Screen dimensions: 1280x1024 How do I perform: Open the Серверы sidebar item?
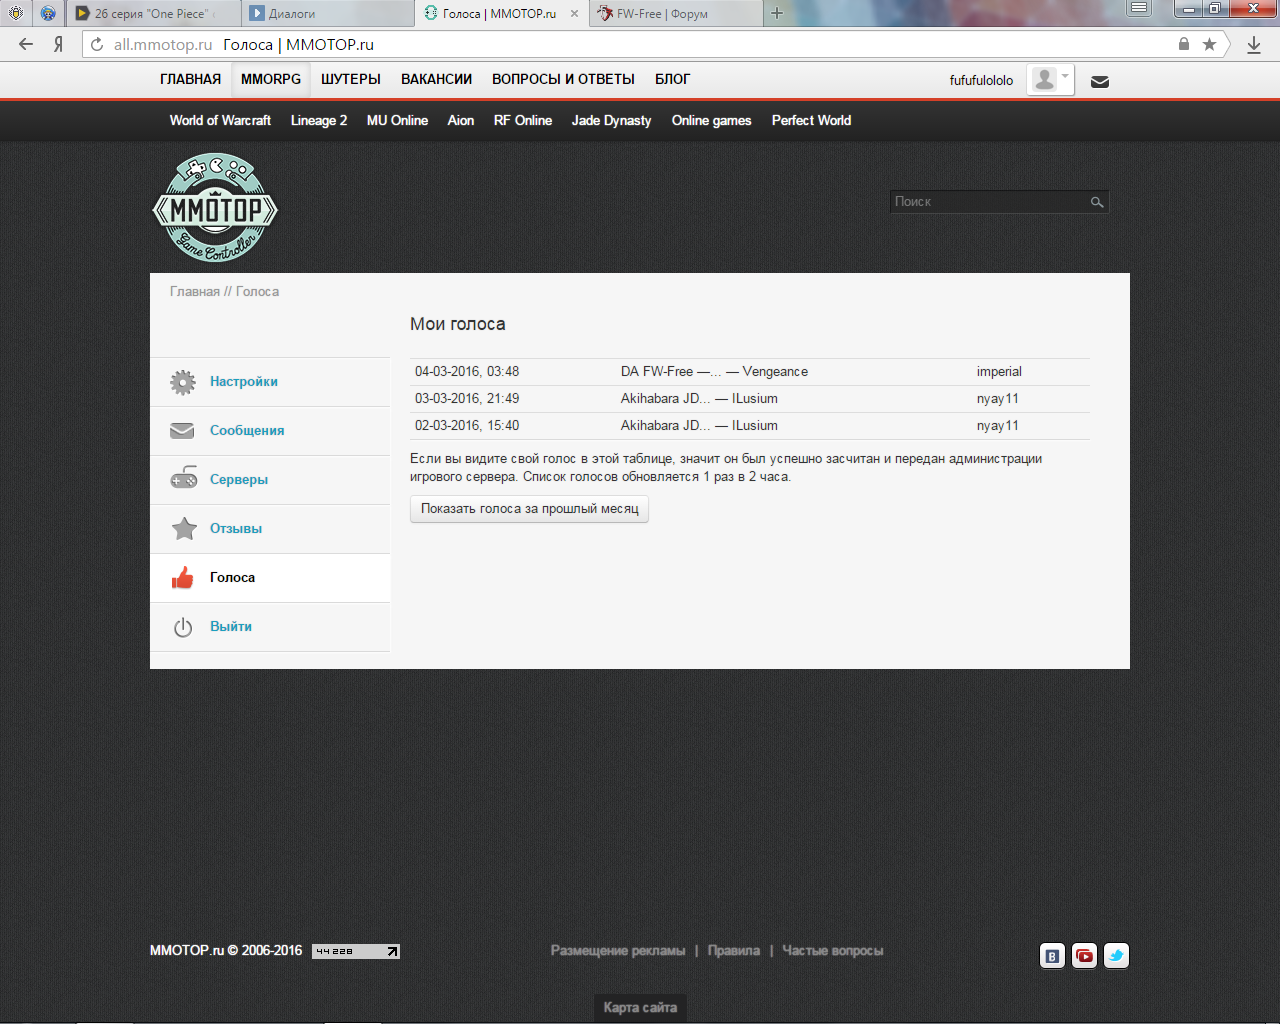pyautogui.click(x=239, y=480)
